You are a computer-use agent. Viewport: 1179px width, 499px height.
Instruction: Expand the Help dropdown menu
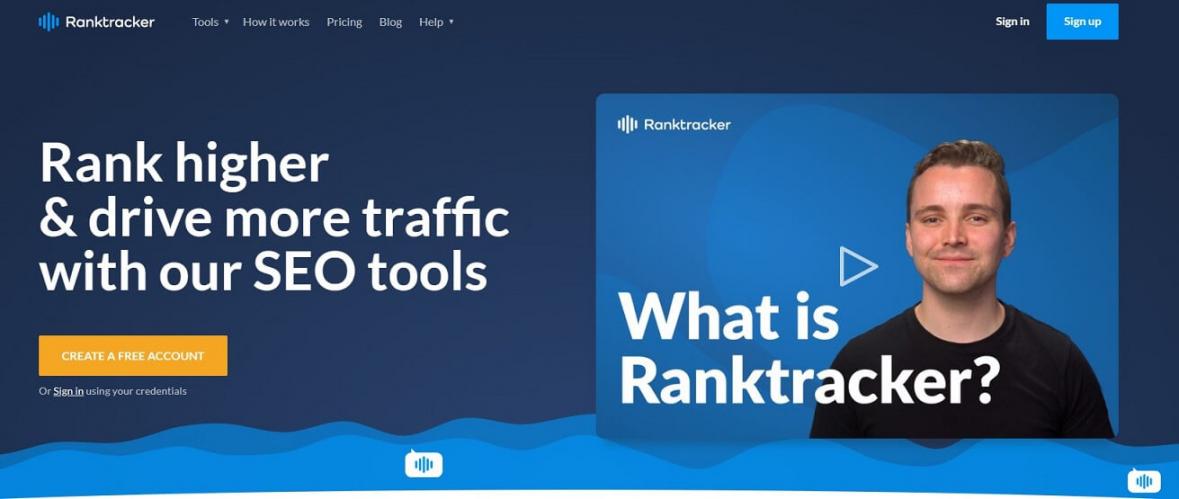pyautogui.click(x=436, y=22)
